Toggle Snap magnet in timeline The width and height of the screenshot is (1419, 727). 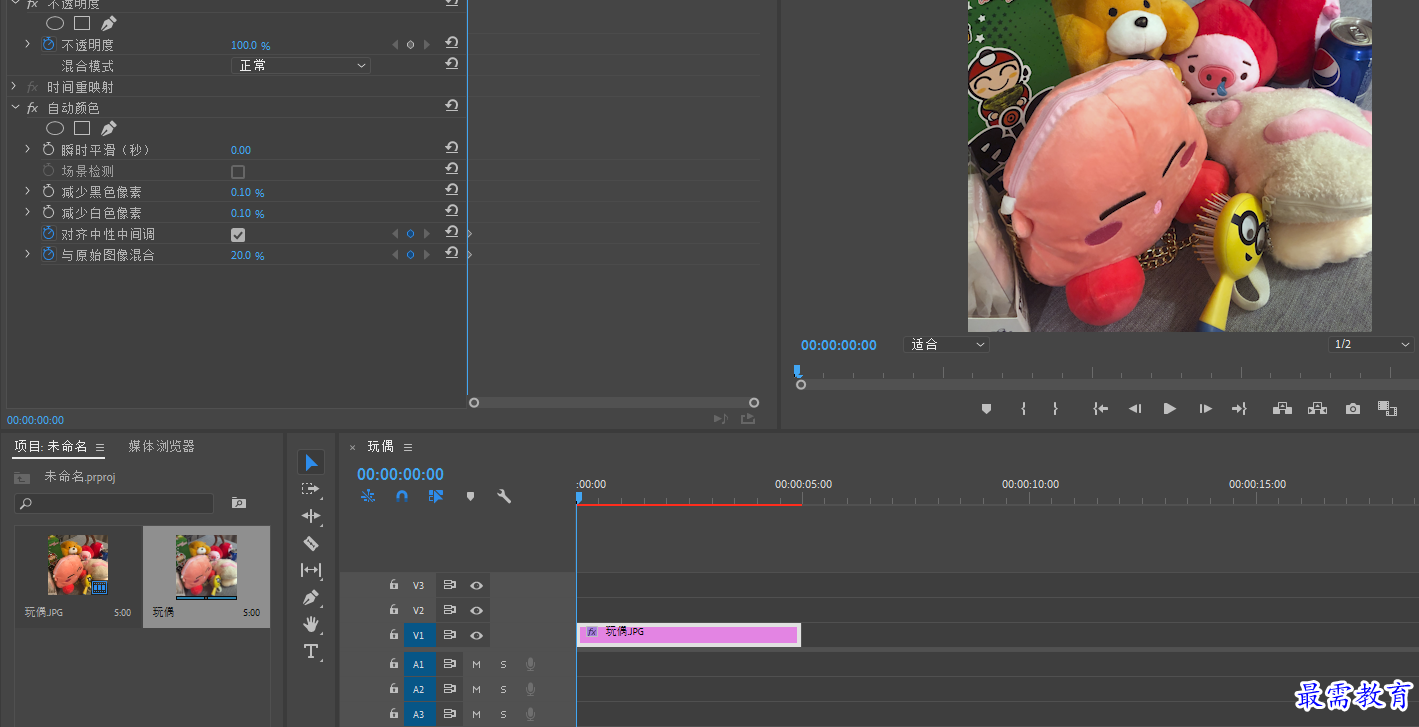click(402, 495)
